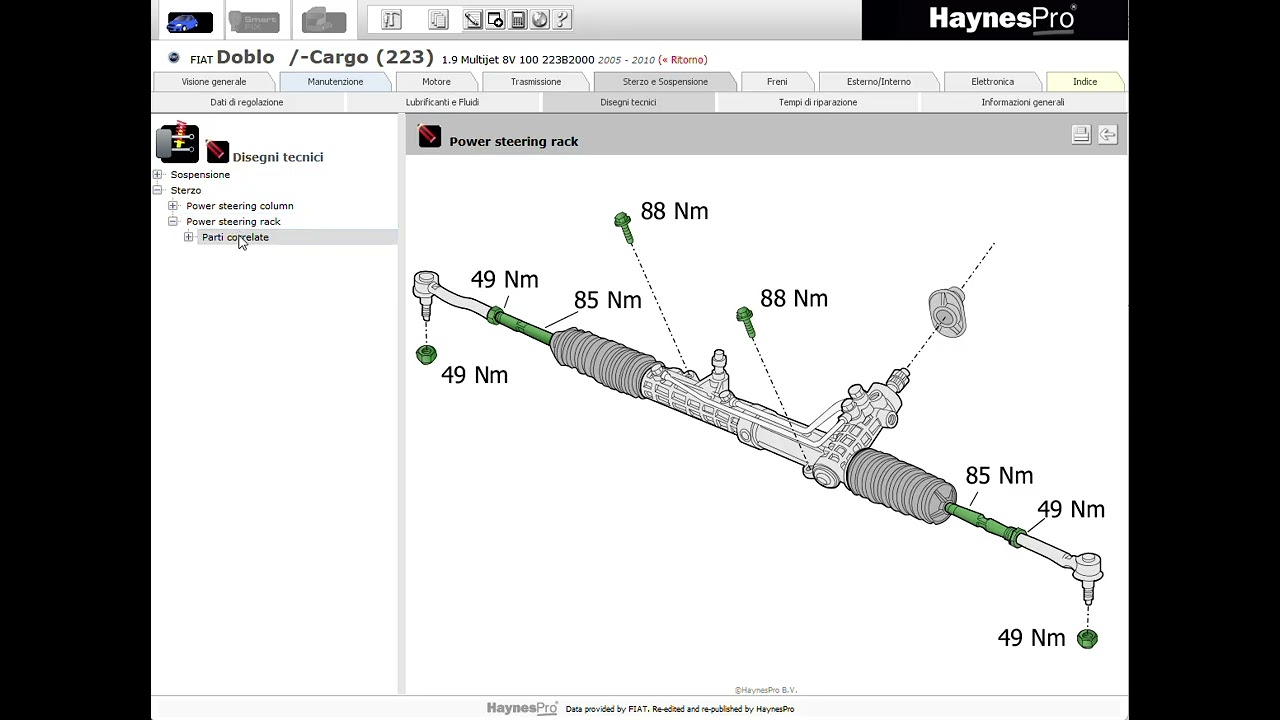This screenshot has height=720, width=1280.
Task: Click the globe language toolbar icon
Action: [x=540, y=20]
